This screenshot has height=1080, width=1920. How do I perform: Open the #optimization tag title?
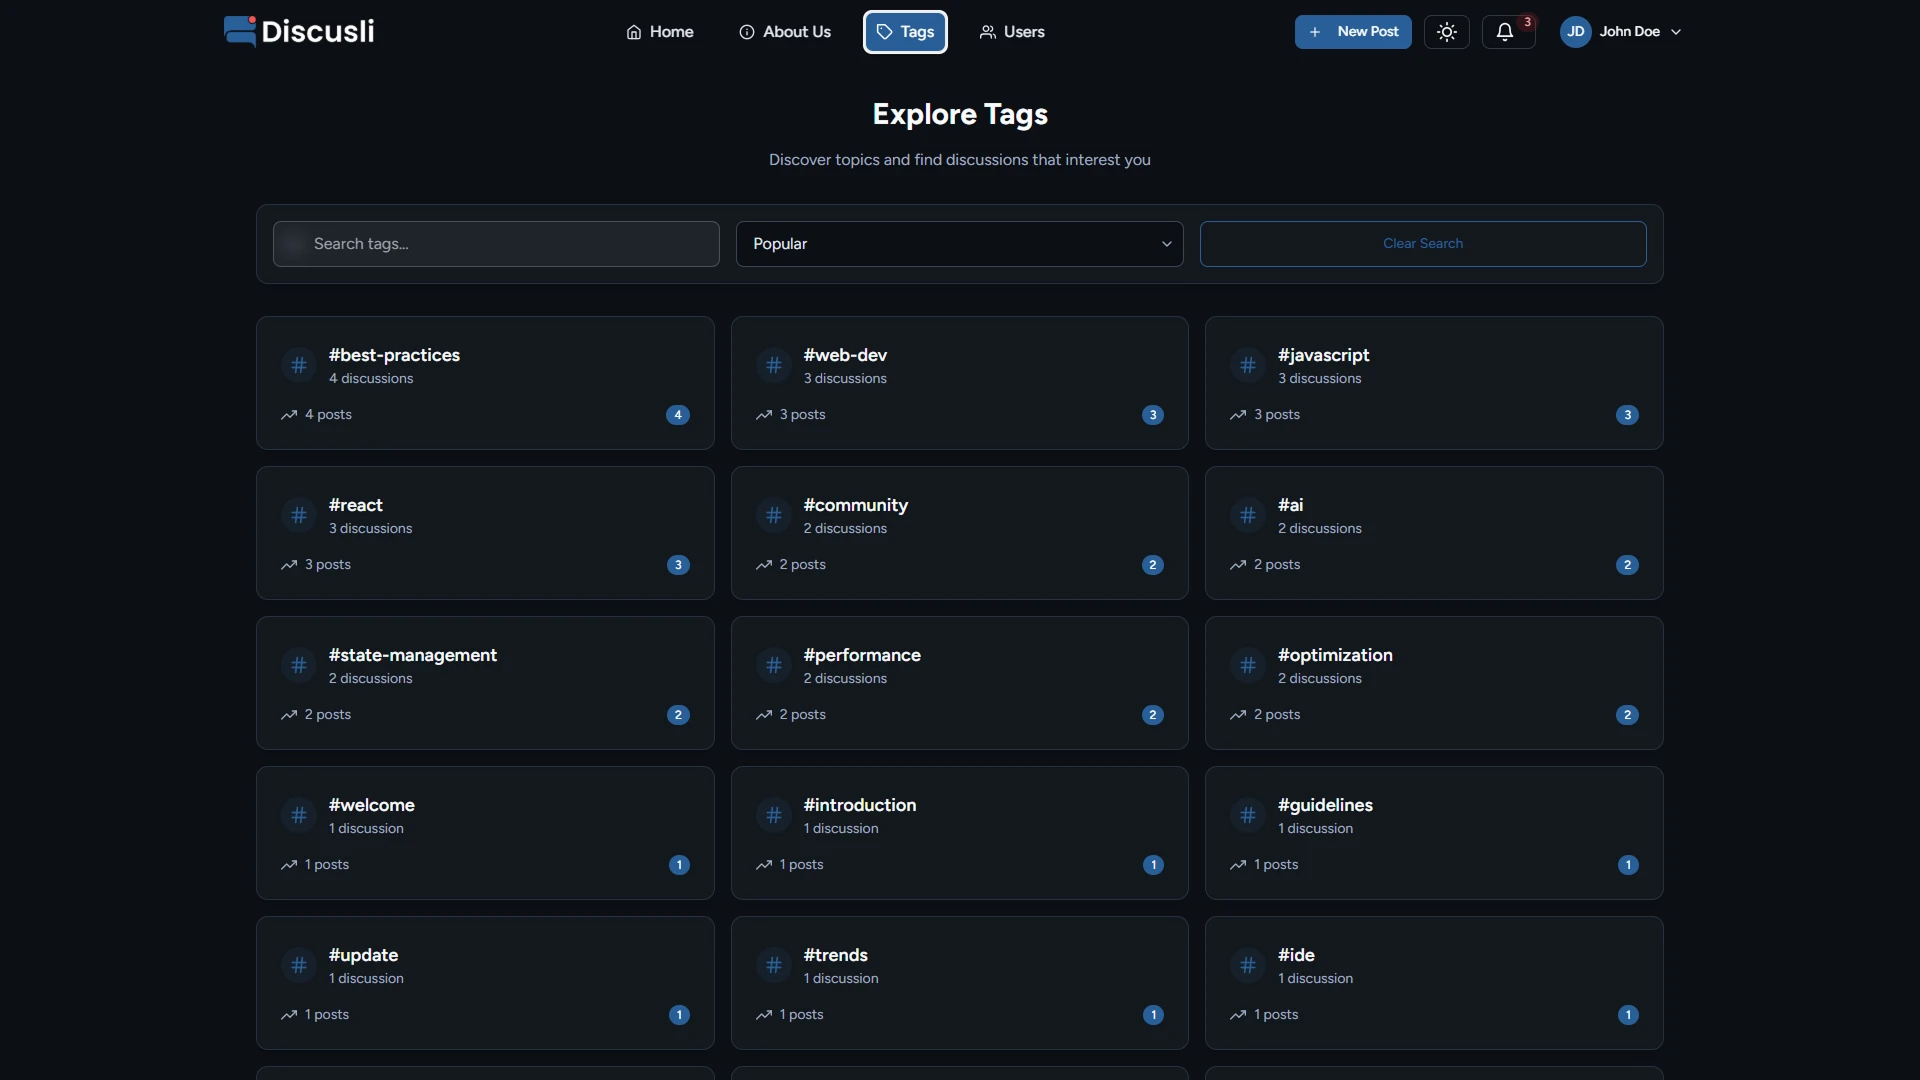pyautogui.click(x=1335, y=655)
